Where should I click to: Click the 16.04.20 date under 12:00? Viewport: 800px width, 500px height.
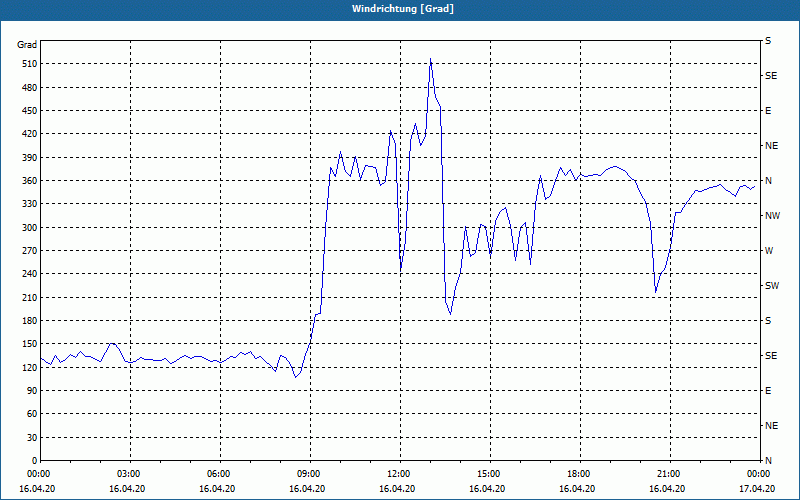pyautogui.click(x=397, y=489)
